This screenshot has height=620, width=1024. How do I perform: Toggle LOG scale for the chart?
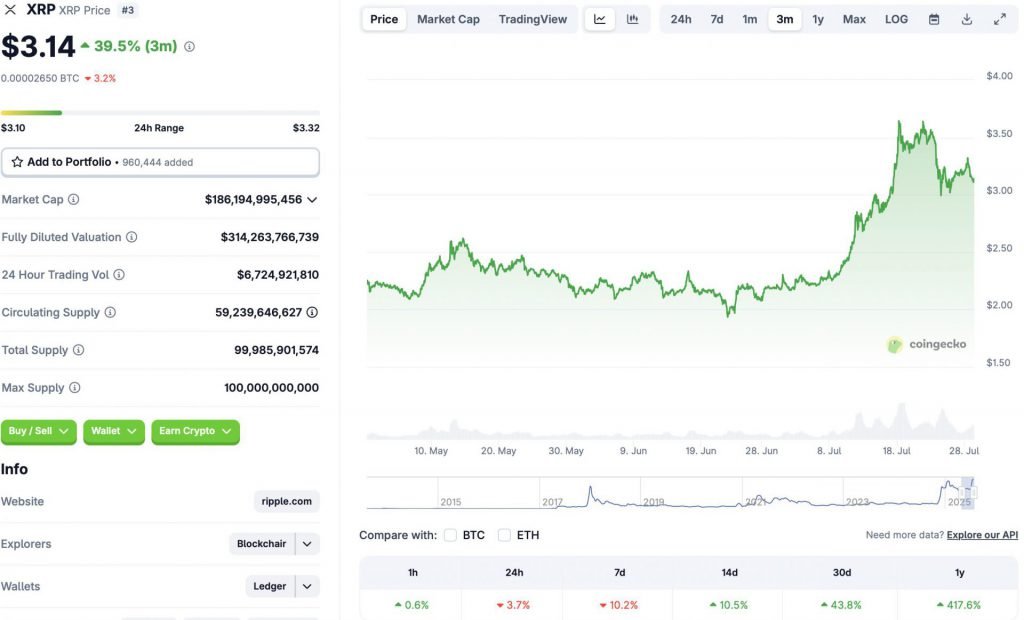[896, 19]
